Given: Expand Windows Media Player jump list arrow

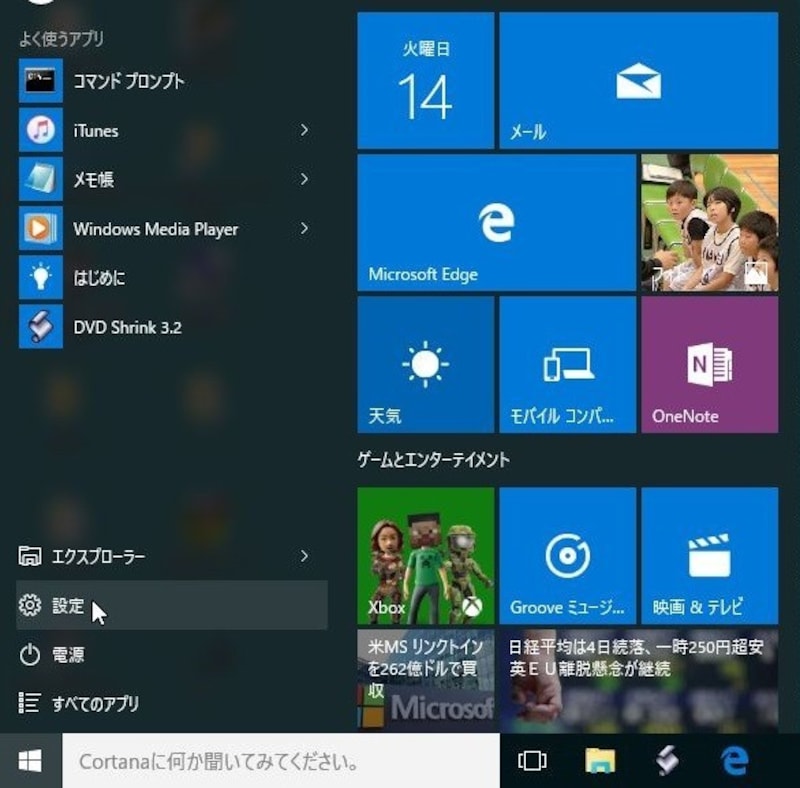Looking at the screenshot, I should [x=304, y=229].
